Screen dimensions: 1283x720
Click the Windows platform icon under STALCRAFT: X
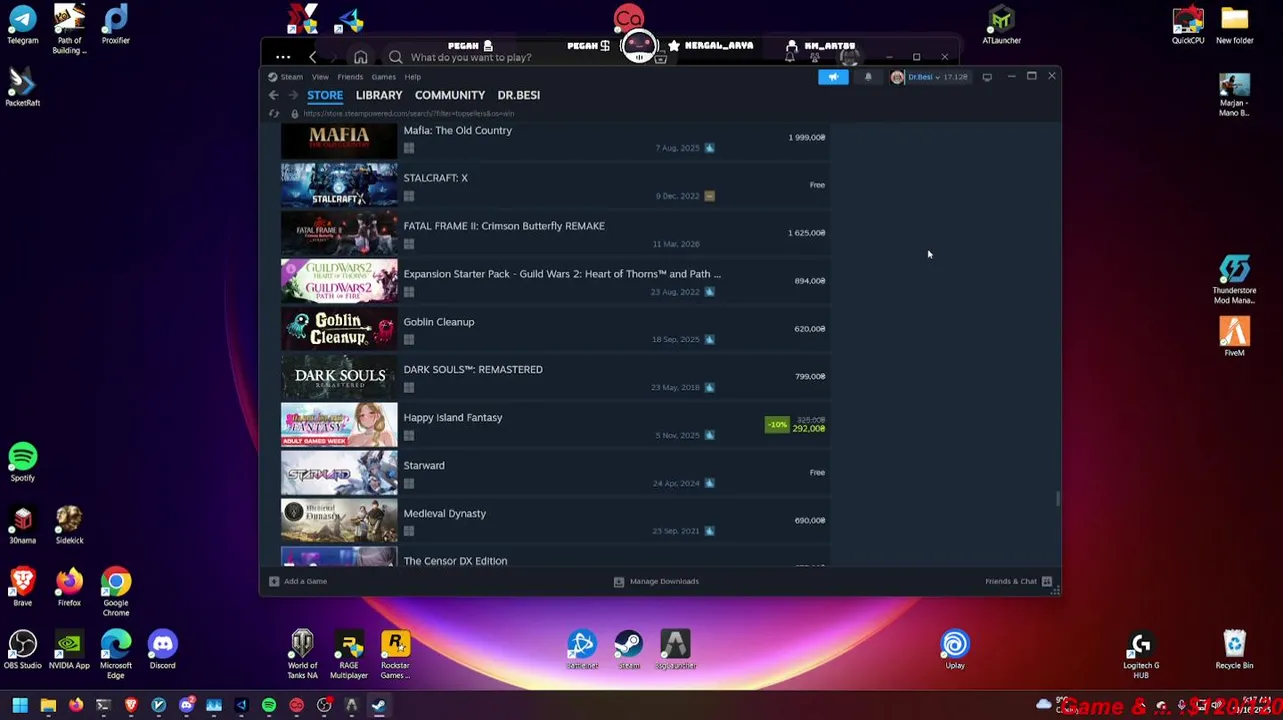[x=409, y=196]
